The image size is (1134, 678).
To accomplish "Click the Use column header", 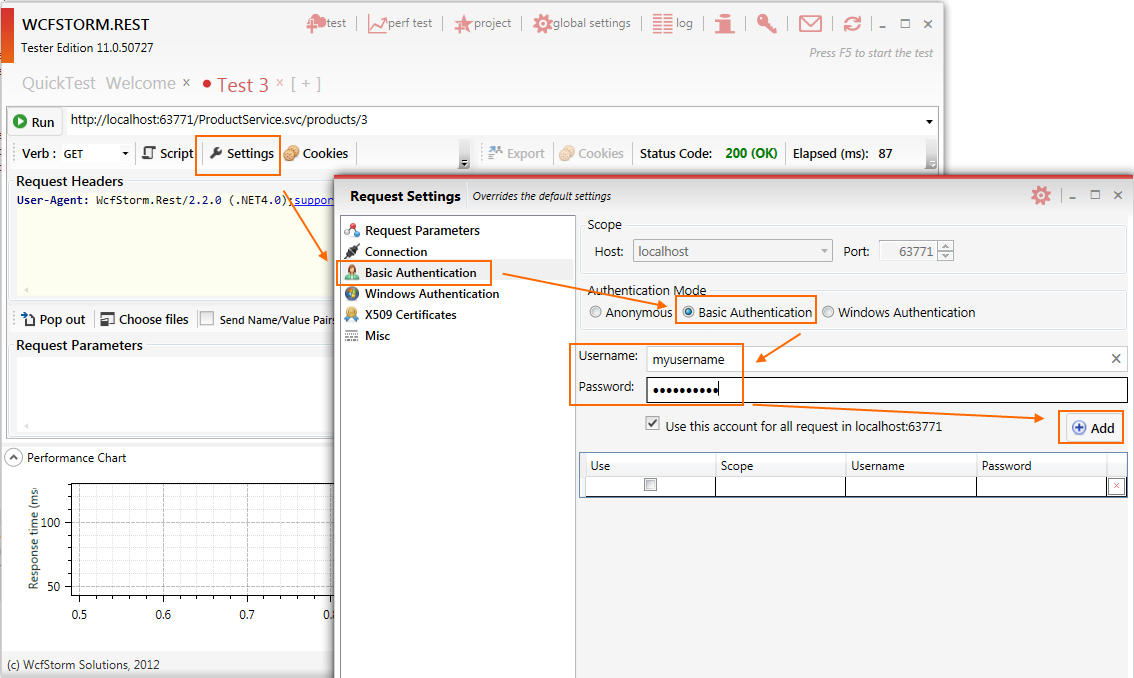I will click(x=649, y=465).
